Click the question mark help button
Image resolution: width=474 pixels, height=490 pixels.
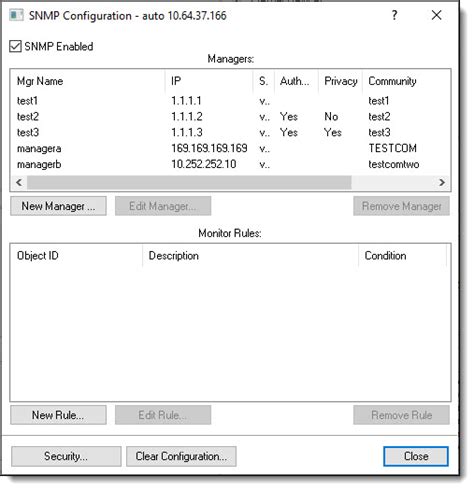tap(394, 15)
